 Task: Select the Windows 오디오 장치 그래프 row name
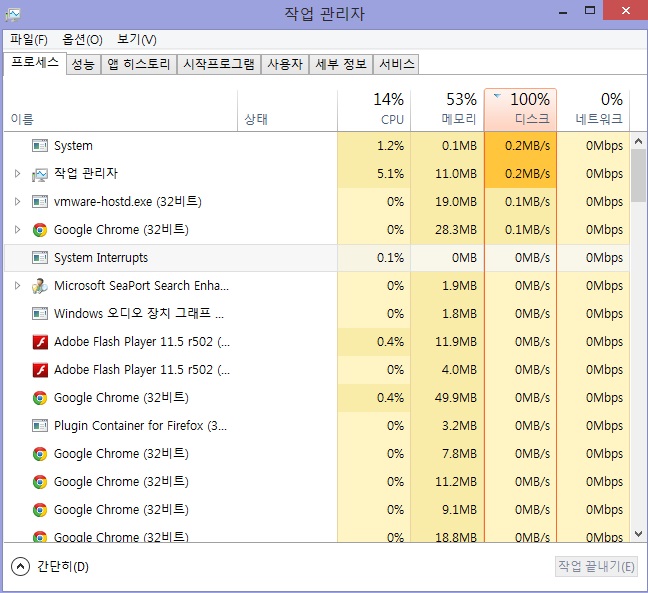click(139, 314)
